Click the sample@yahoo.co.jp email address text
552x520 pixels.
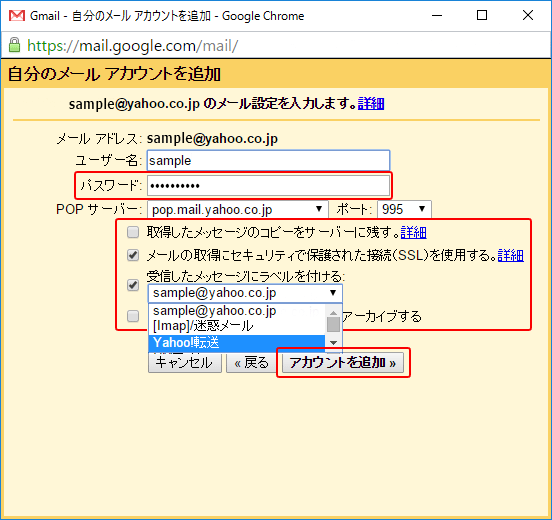212,139
